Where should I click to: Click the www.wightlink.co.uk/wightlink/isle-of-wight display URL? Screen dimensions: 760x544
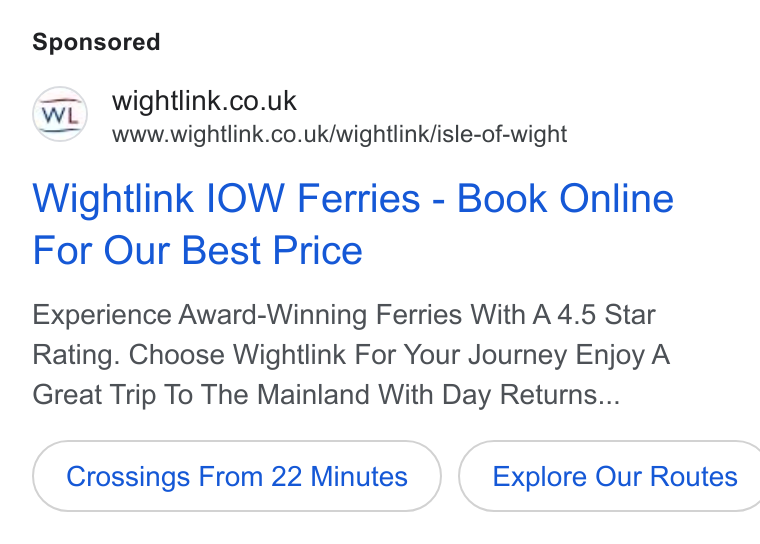(x=339, y=134)
